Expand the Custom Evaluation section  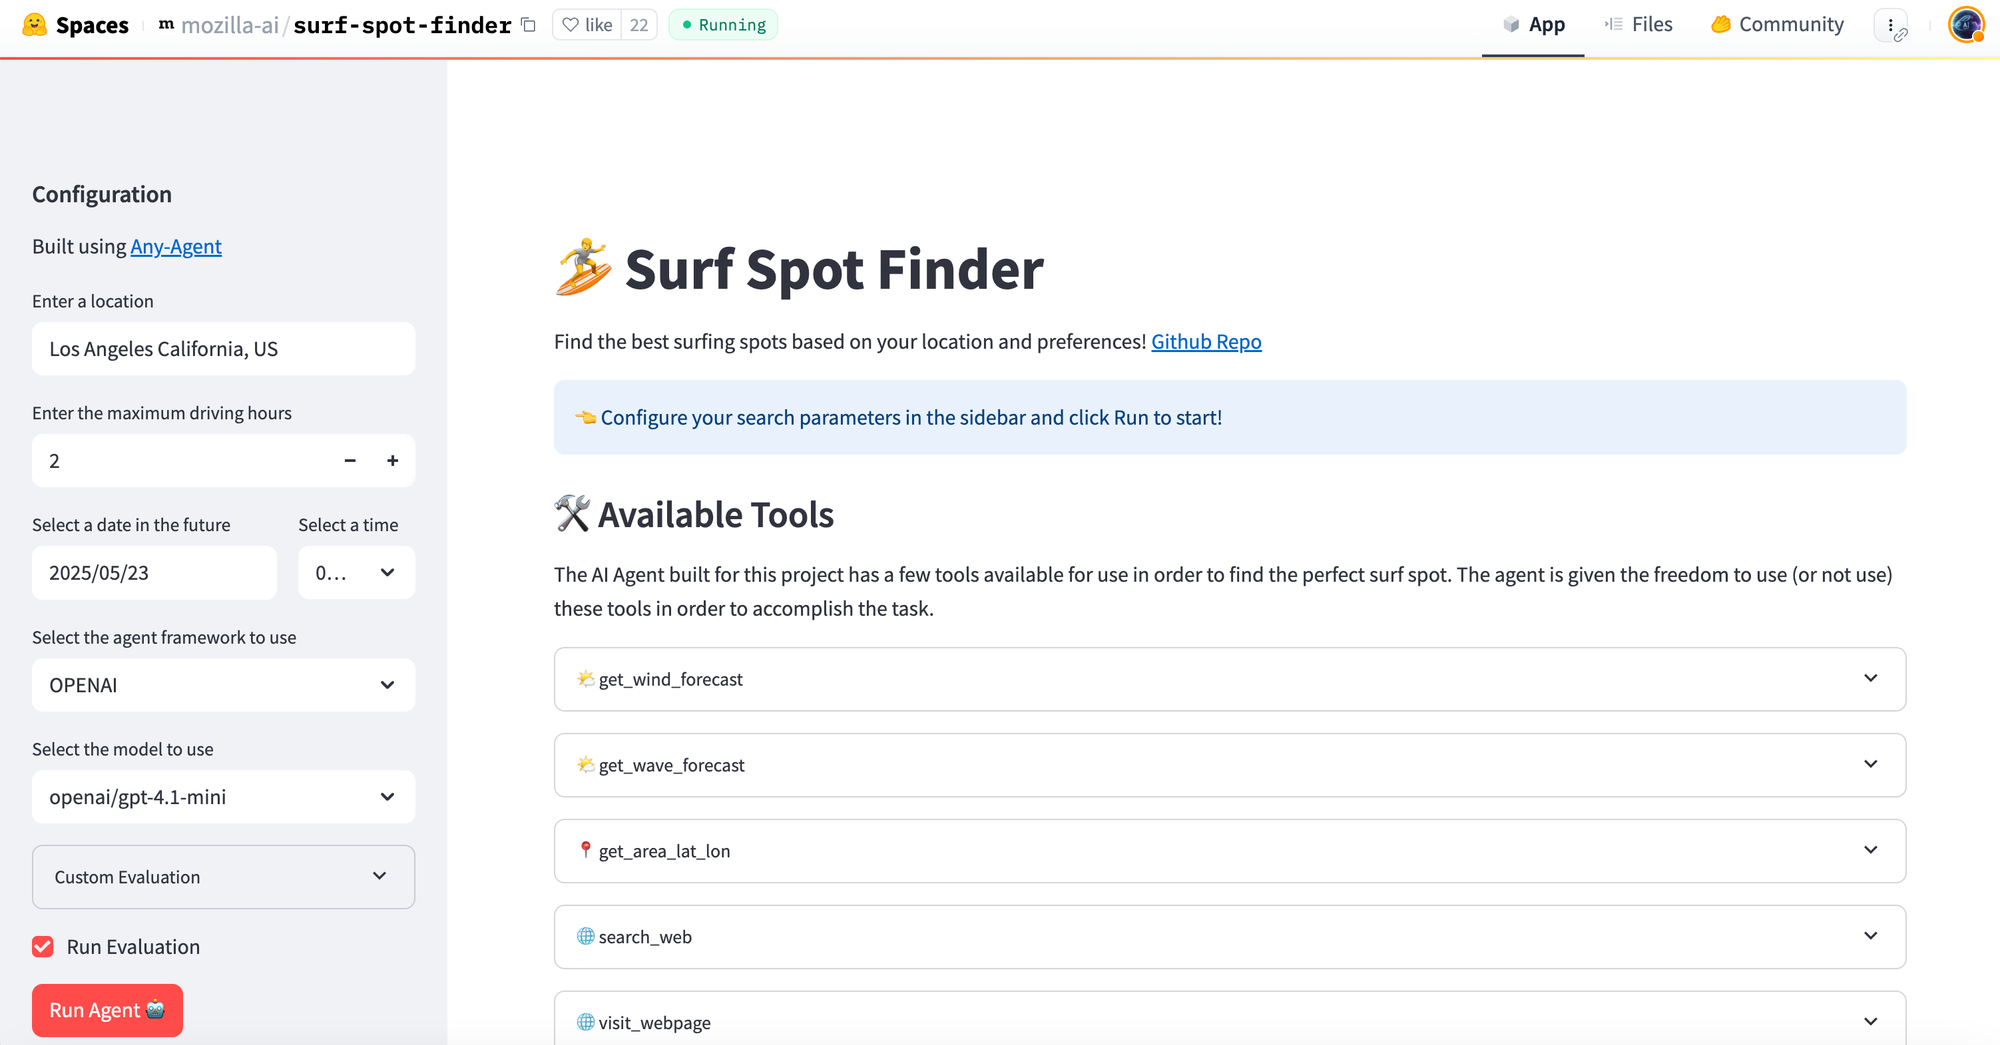click(x=223, y=877)
